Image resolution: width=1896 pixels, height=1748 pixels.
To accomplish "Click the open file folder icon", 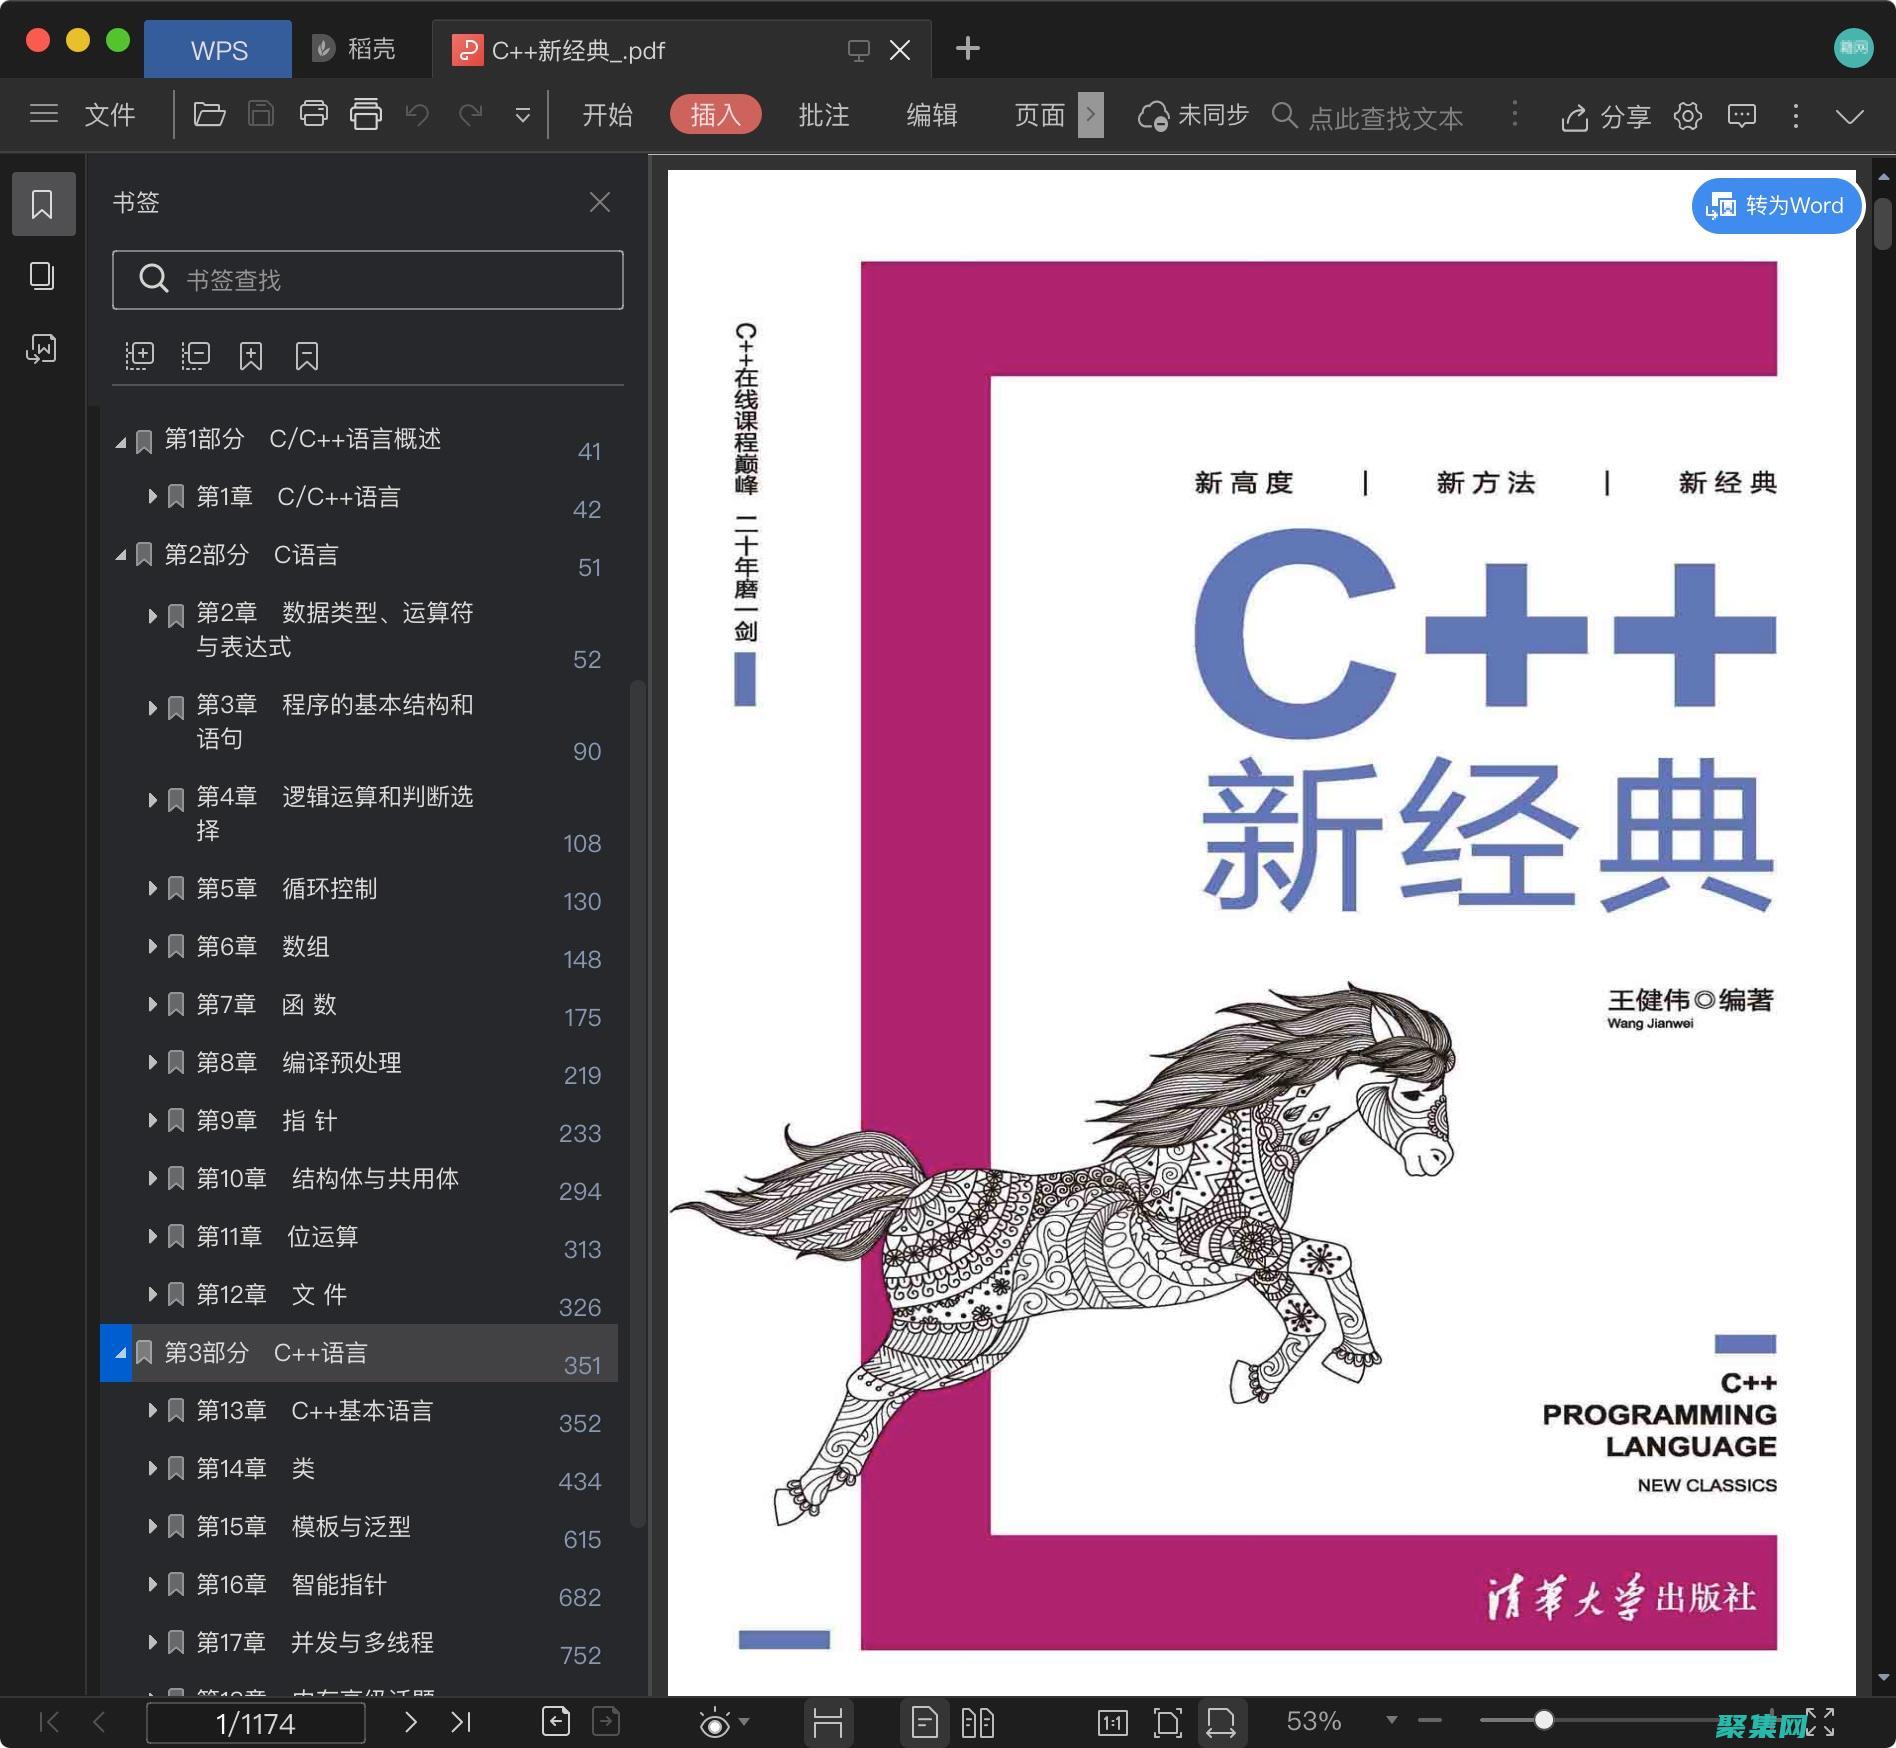I will click(209, 115).
